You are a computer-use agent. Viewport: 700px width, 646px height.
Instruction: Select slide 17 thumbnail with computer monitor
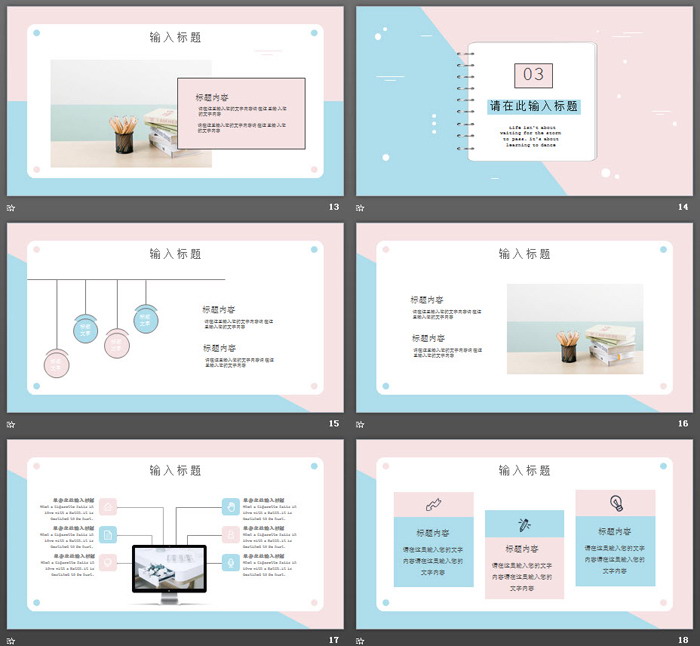[x=175, y=534]
